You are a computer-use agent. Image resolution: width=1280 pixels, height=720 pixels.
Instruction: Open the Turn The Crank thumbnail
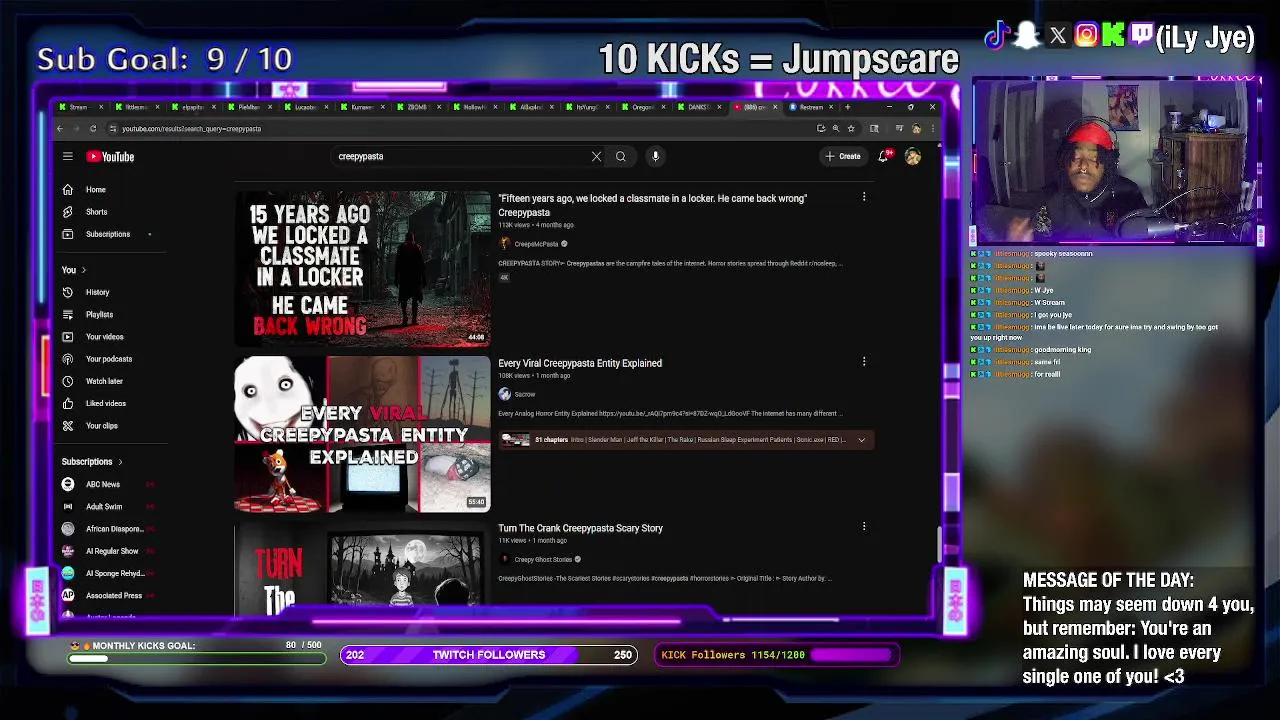click(x=362, y=567)
